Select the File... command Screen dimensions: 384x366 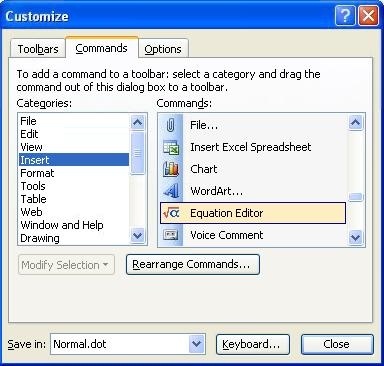204,126
